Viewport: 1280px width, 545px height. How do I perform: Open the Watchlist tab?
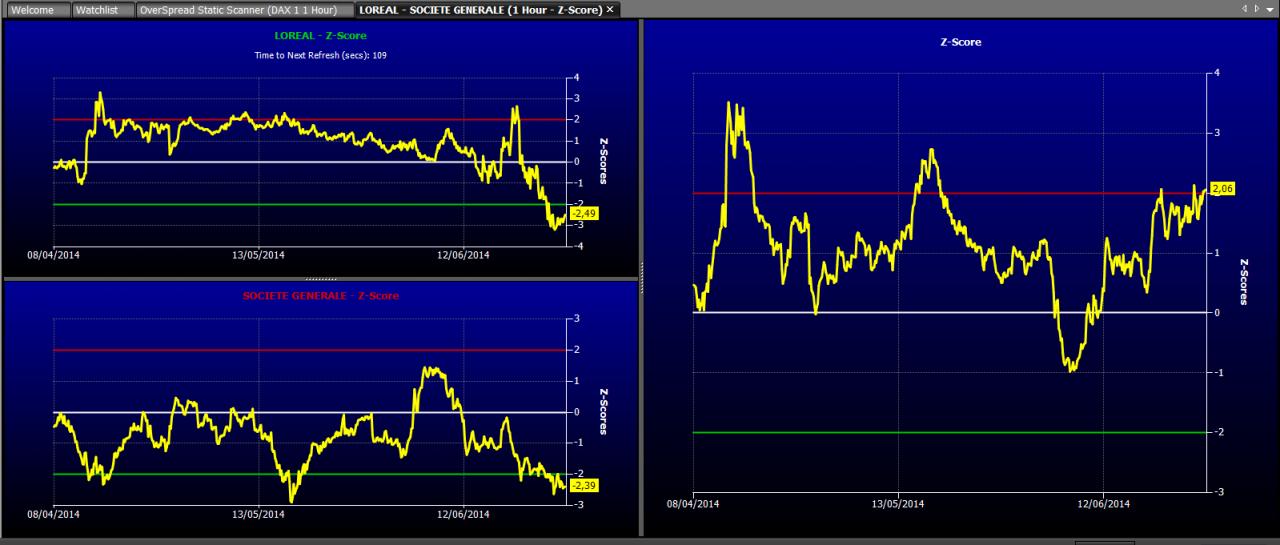pyautogui.click(x=97, y=9)
